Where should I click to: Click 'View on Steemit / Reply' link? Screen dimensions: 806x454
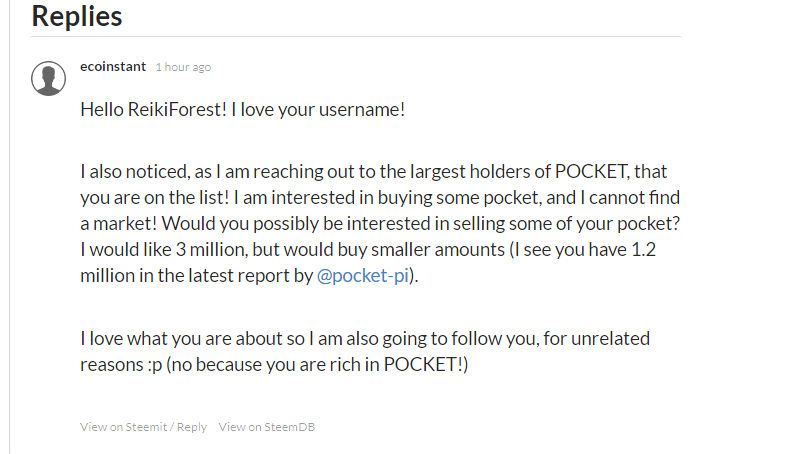(143, 427)
